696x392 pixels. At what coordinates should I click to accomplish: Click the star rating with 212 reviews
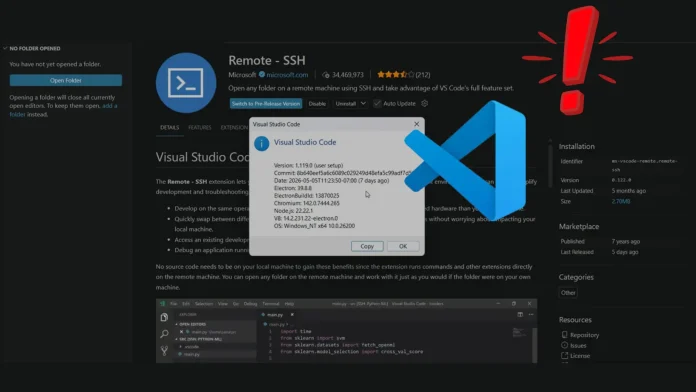tap(403, 75)
